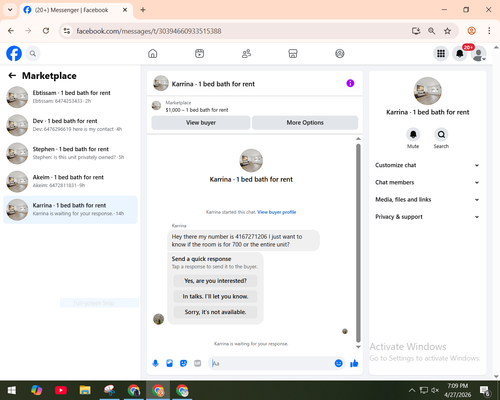Open a new browser tab
Screen dimensions: 500x400
pyautogui.click(x=143, y=10)
